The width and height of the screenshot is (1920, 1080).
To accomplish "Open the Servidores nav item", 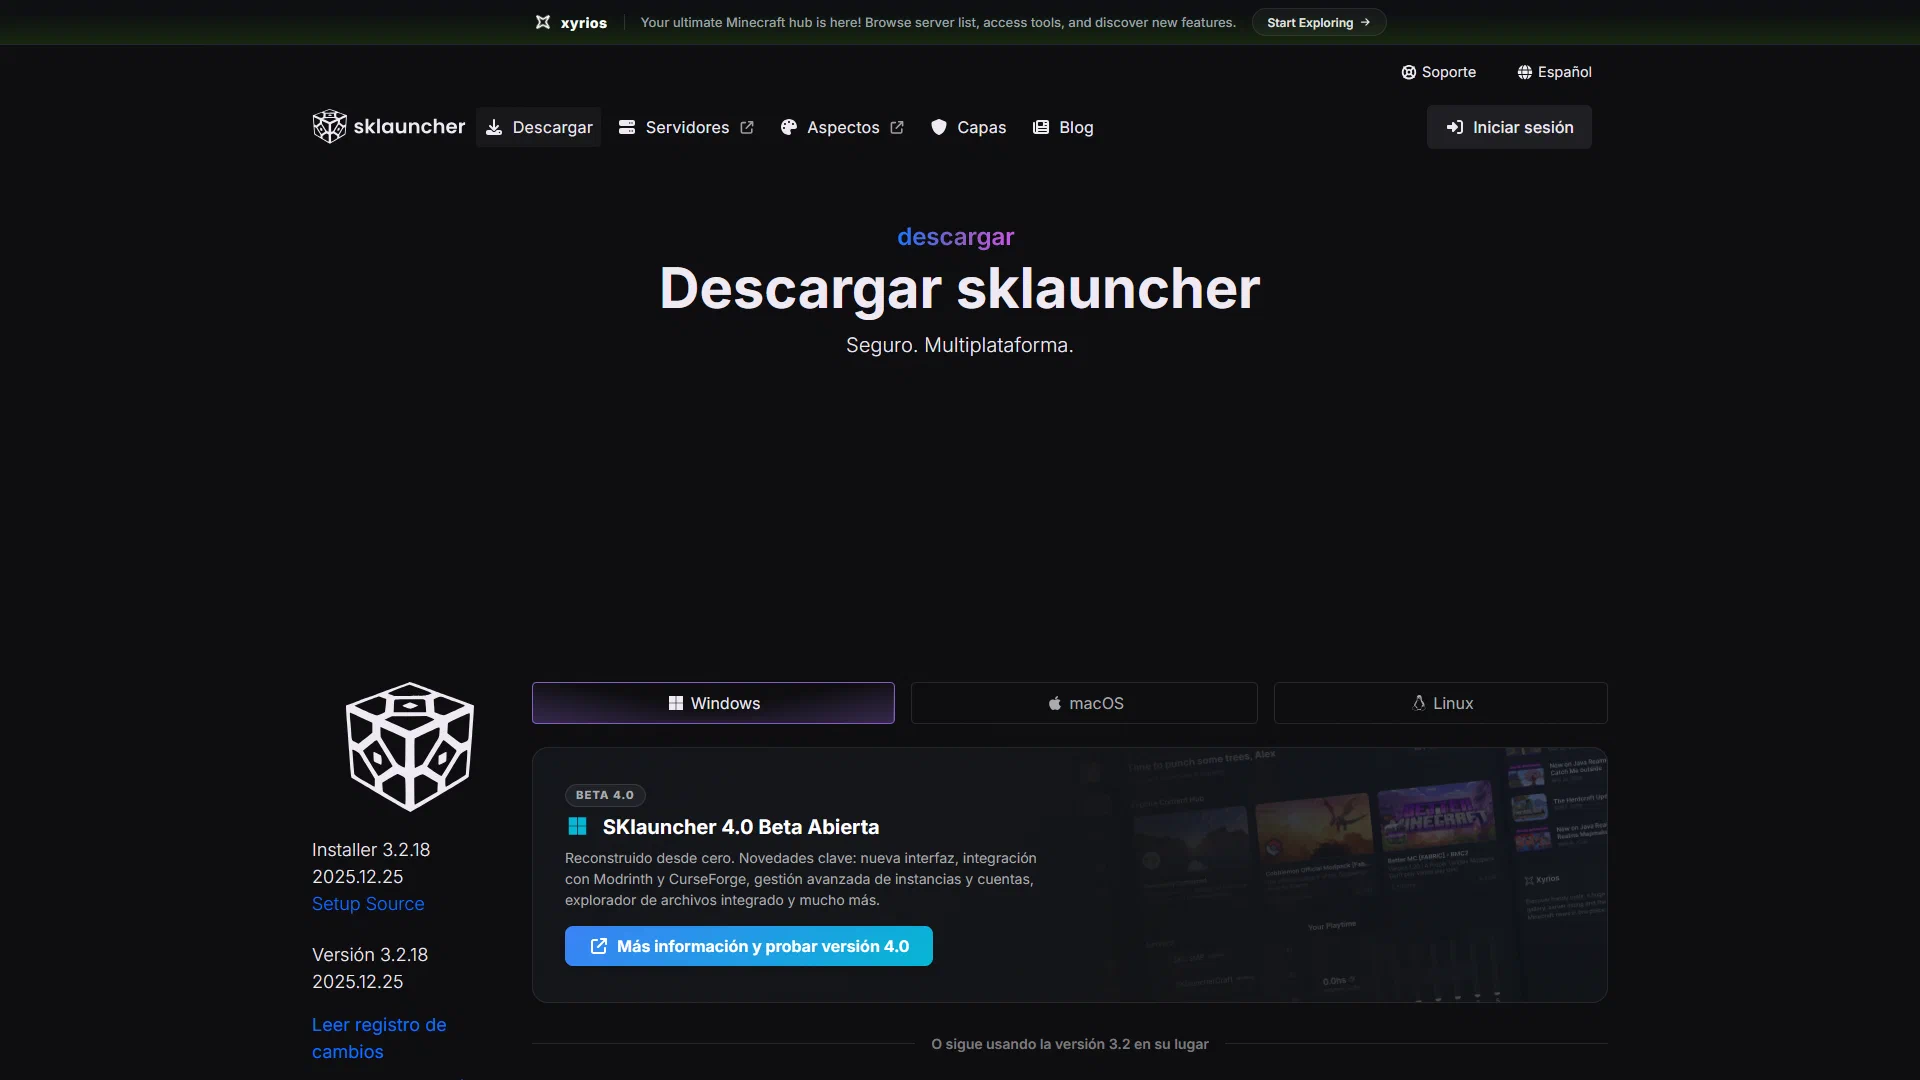I will (686, 127).
